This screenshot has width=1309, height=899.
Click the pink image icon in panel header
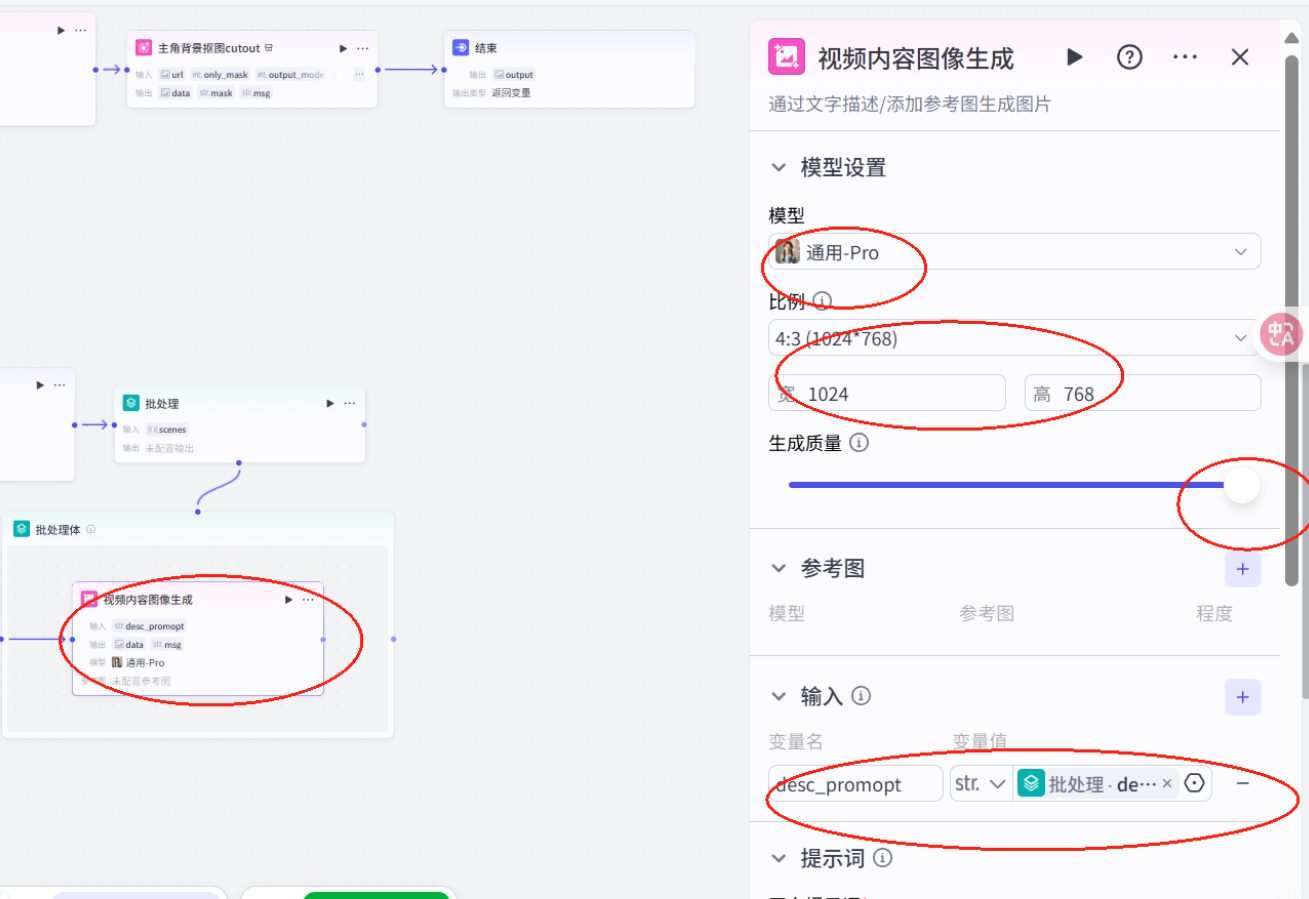point(786,57)
